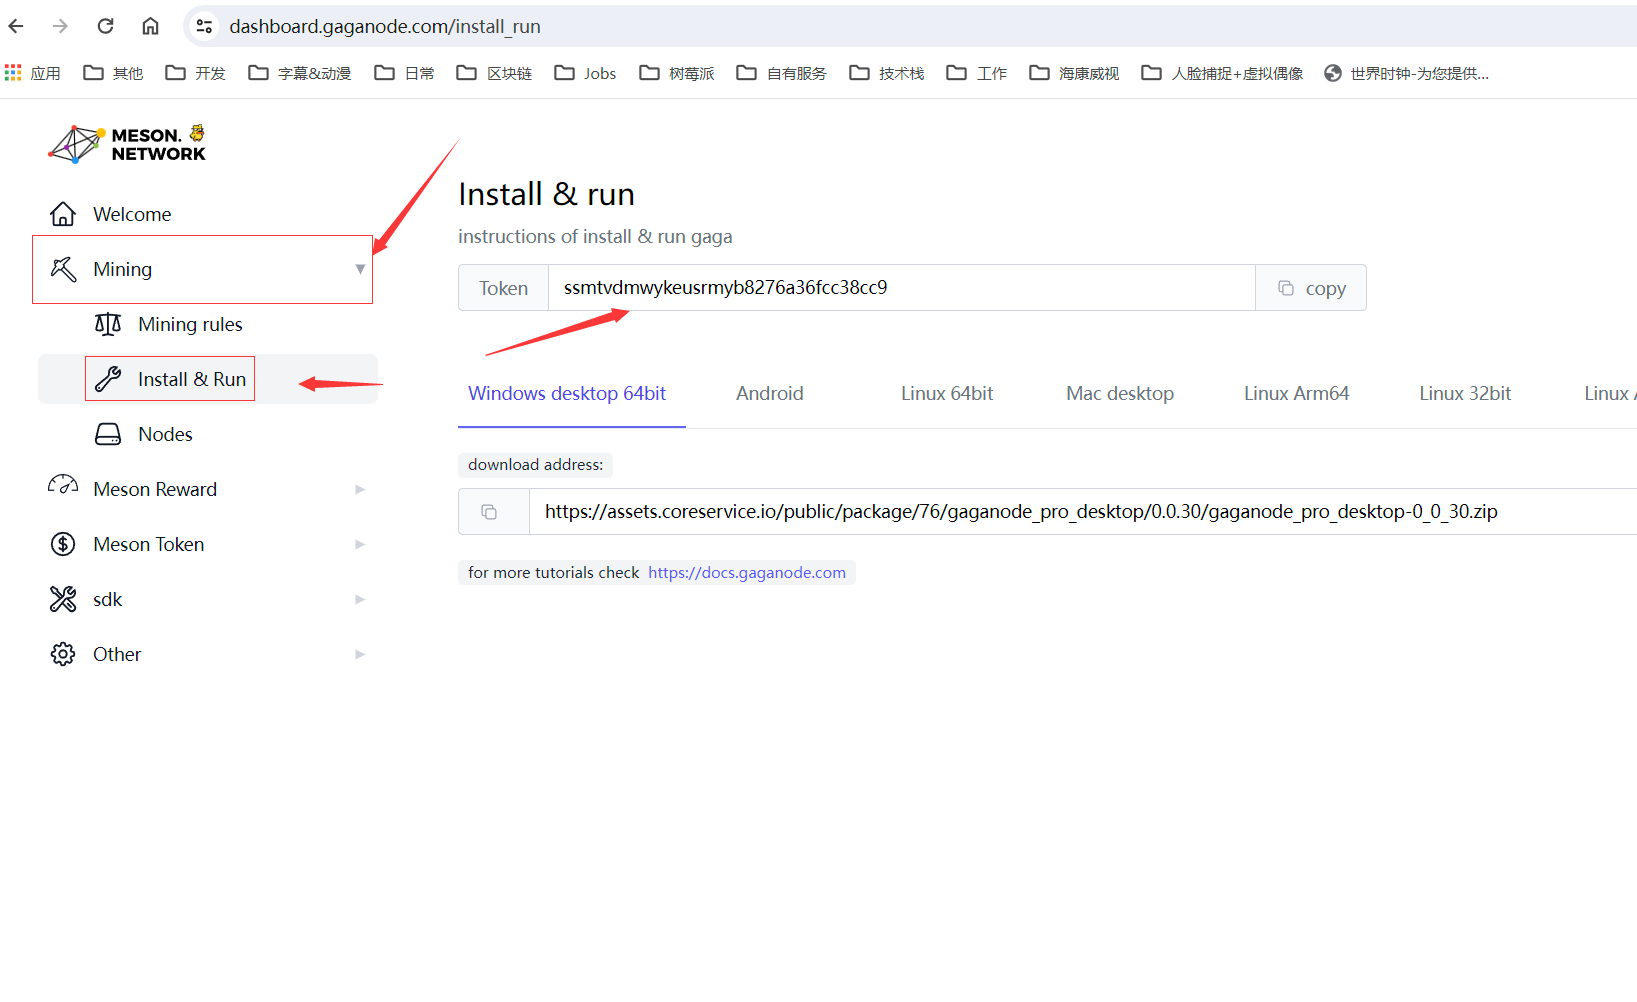Switch to the Mac desktop tab
The height and width of the screenshot is (1002, 1637).
pyautogui.click(x=1120, y=394)
